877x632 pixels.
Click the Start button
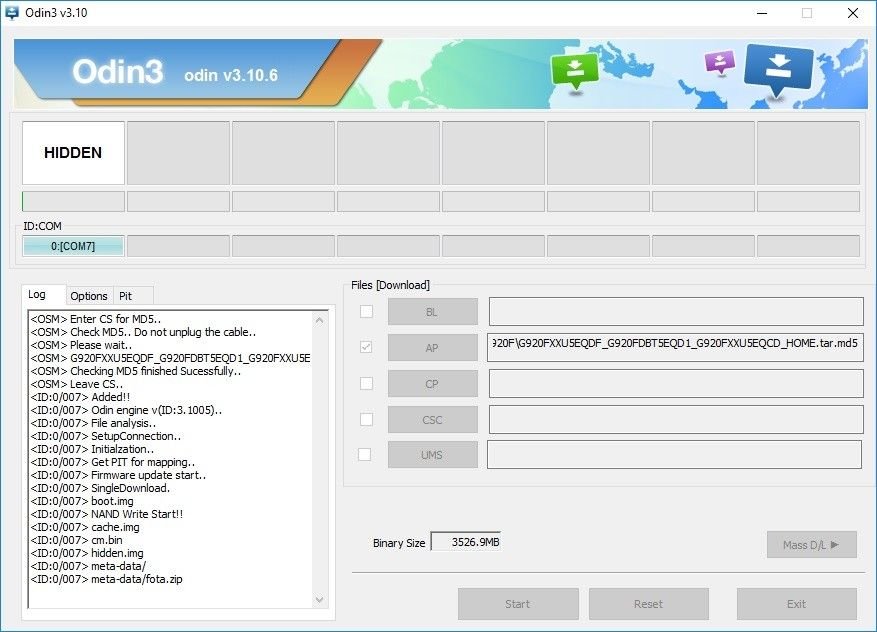click(x=518, y=604)
